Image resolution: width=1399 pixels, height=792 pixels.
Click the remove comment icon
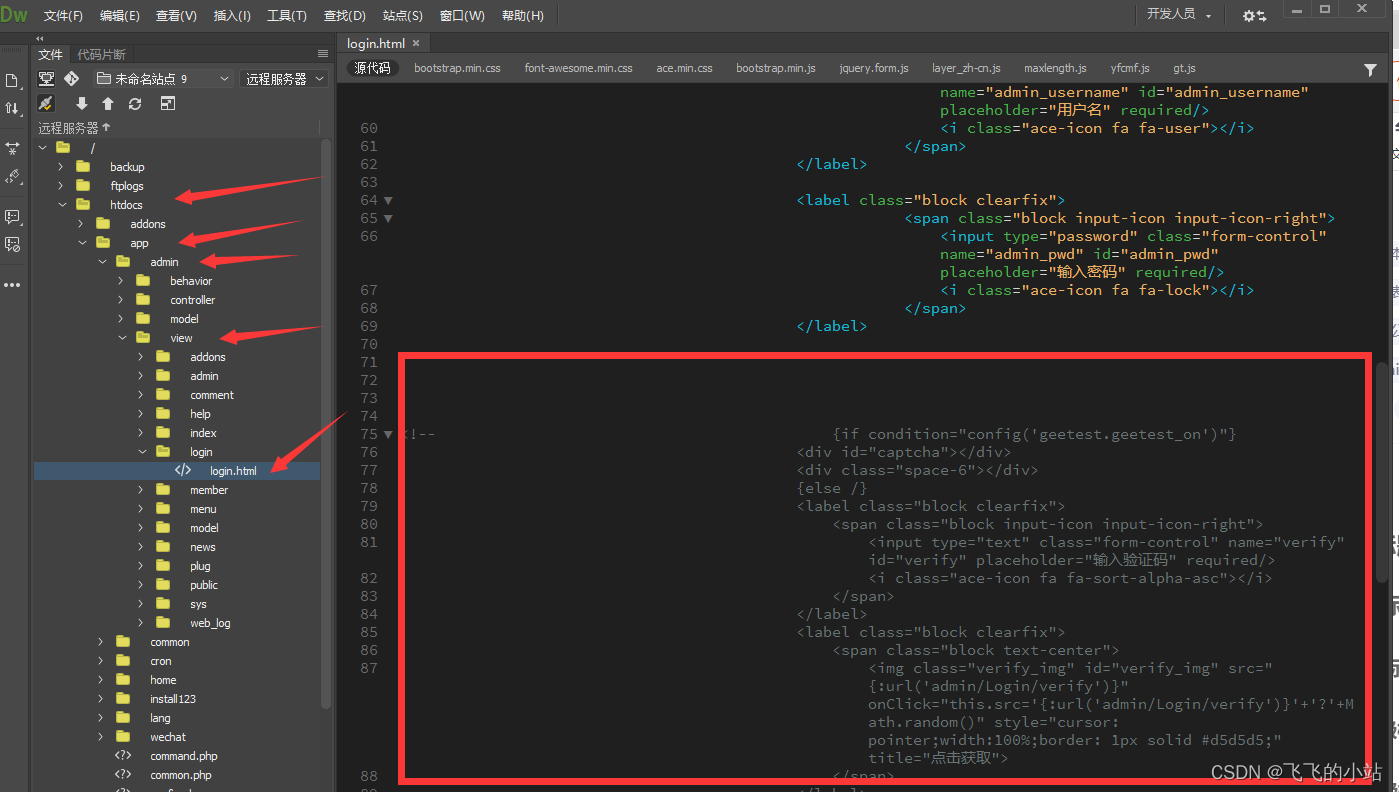coord(12,244)
